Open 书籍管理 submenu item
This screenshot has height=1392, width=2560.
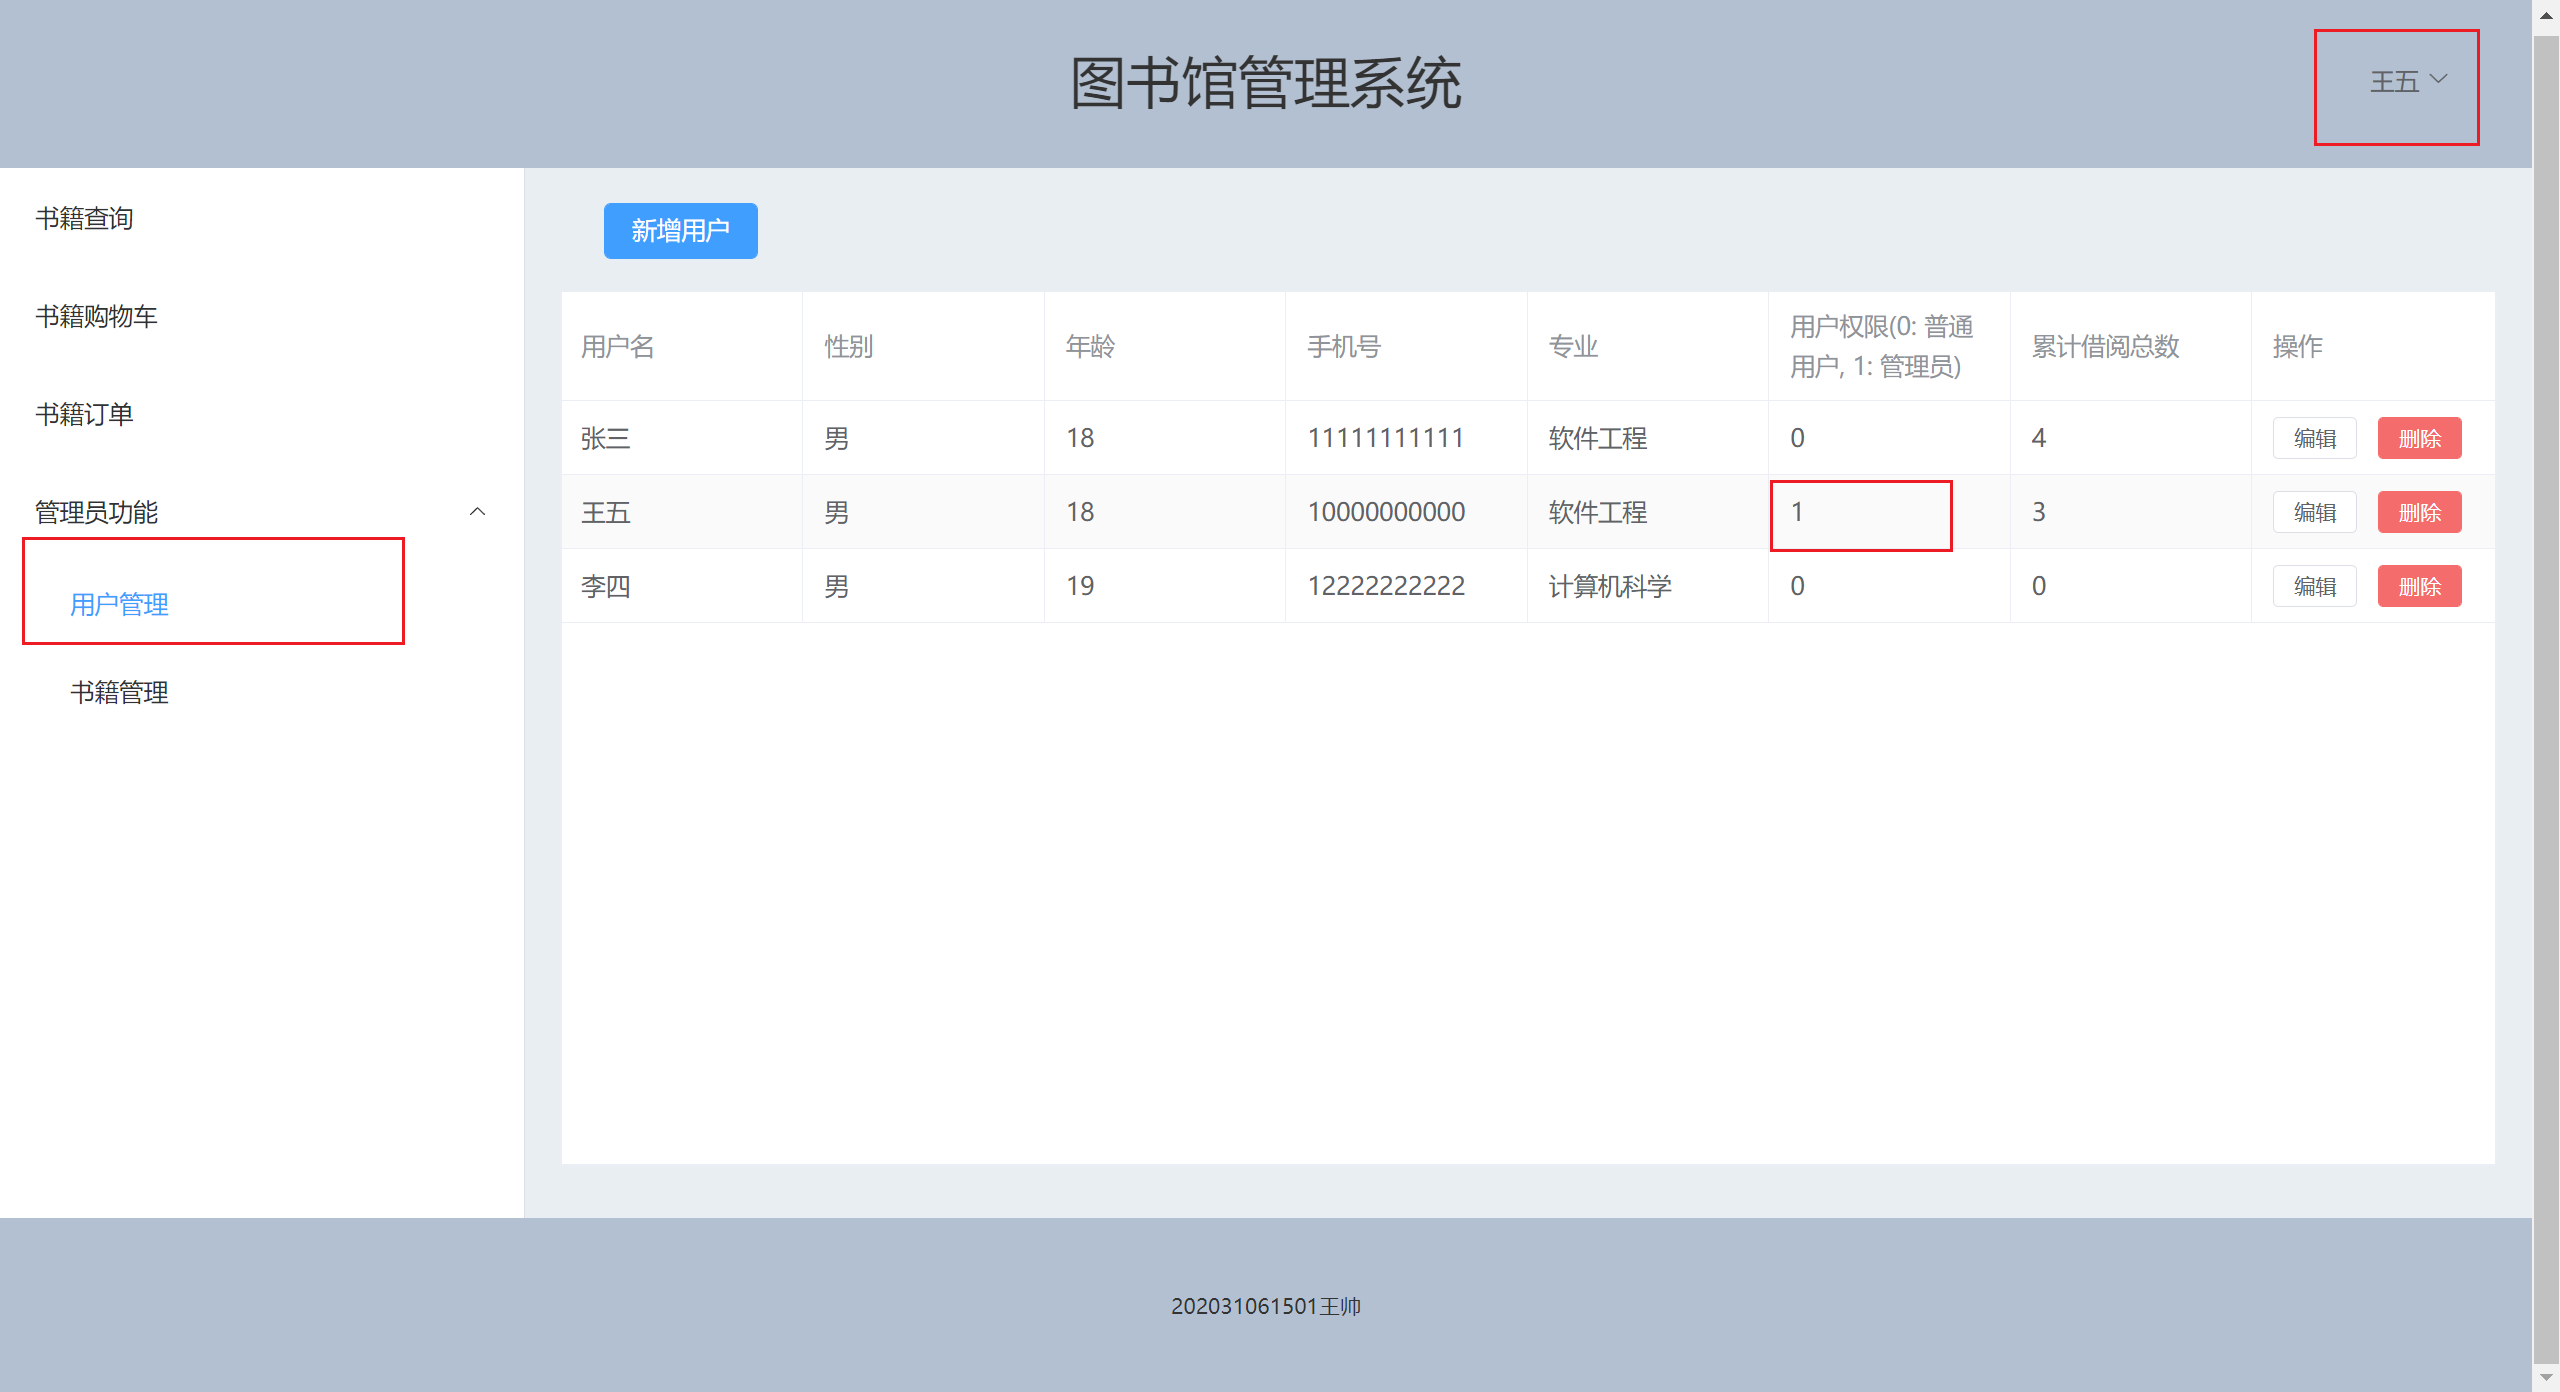[x=120, y=692]
